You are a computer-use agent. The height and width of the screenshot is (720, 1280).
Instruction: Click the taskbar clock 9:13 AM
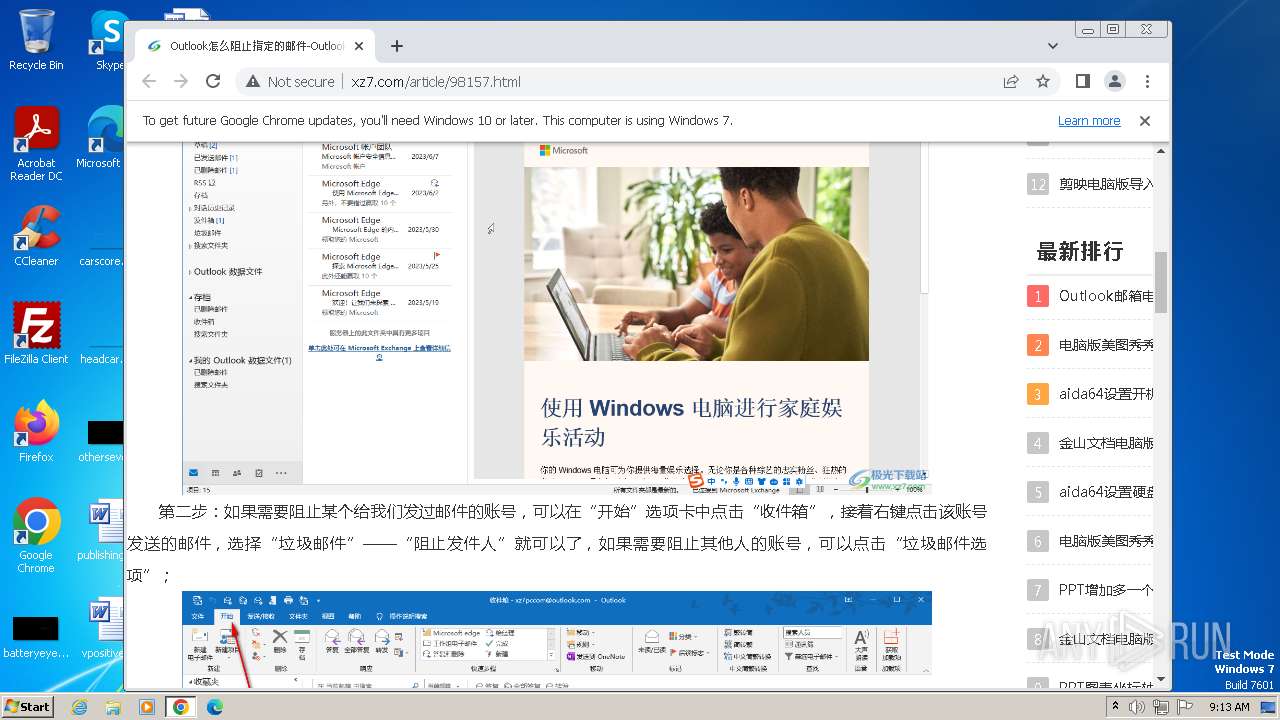click(x=1229, y=707)
